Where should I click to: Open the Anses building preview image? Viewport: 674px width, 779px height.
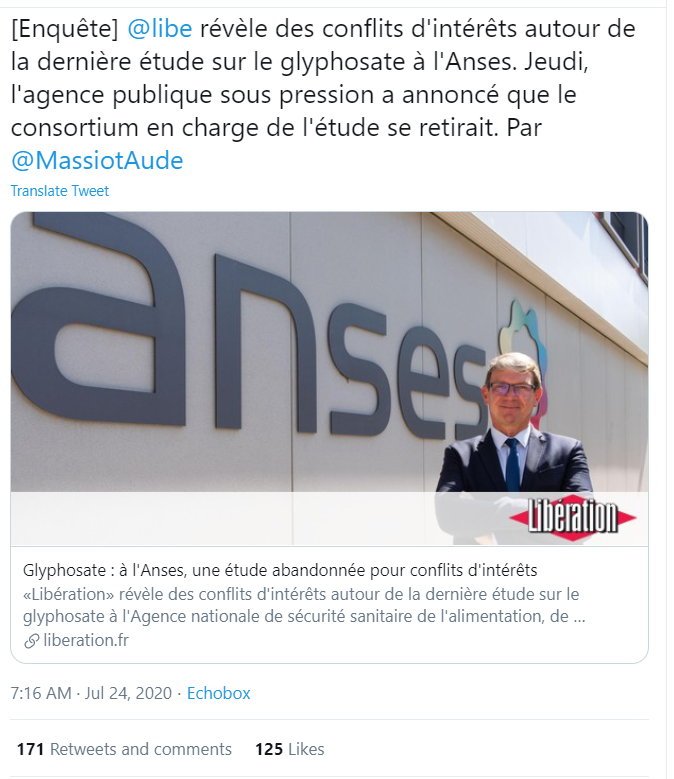(x=329, y=379)
